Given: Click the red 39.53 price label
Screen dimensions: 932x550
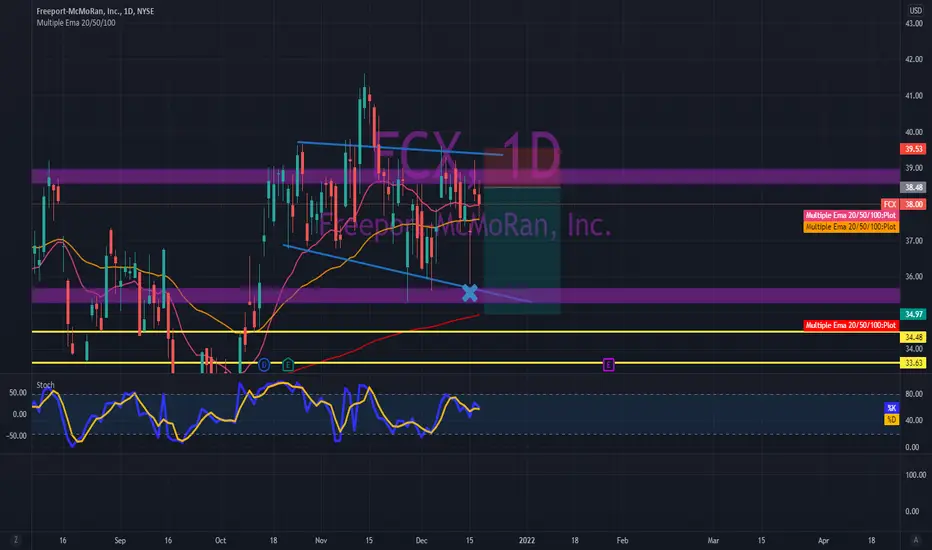Looking at the screenshot, I should point(913,149).
